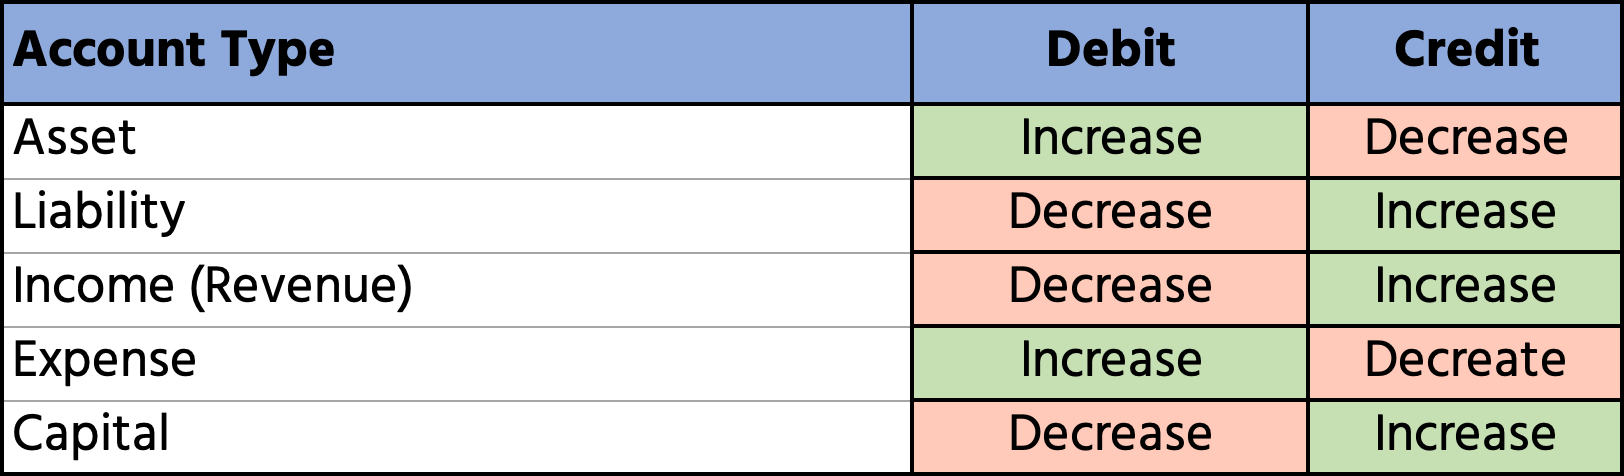
Task: Click the Capital row label
Action: [91, 434]
